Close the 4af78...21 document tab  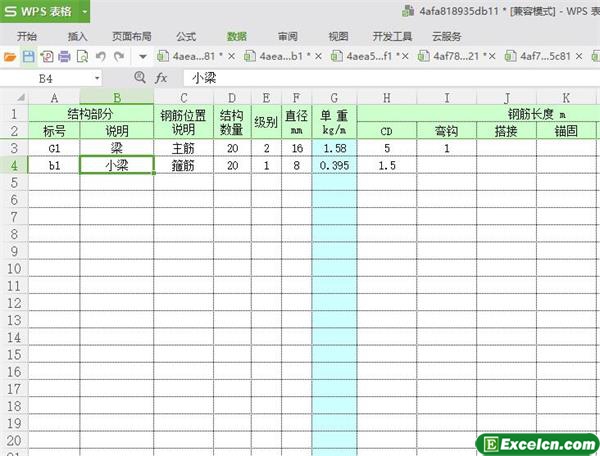click(x=492, y=57)
